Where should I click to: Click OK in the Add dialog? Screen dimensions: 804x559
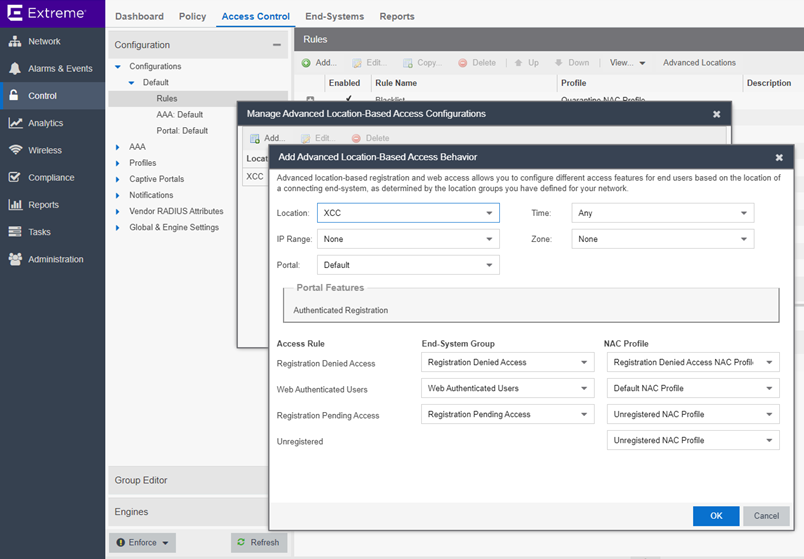[x=716, y=516]
